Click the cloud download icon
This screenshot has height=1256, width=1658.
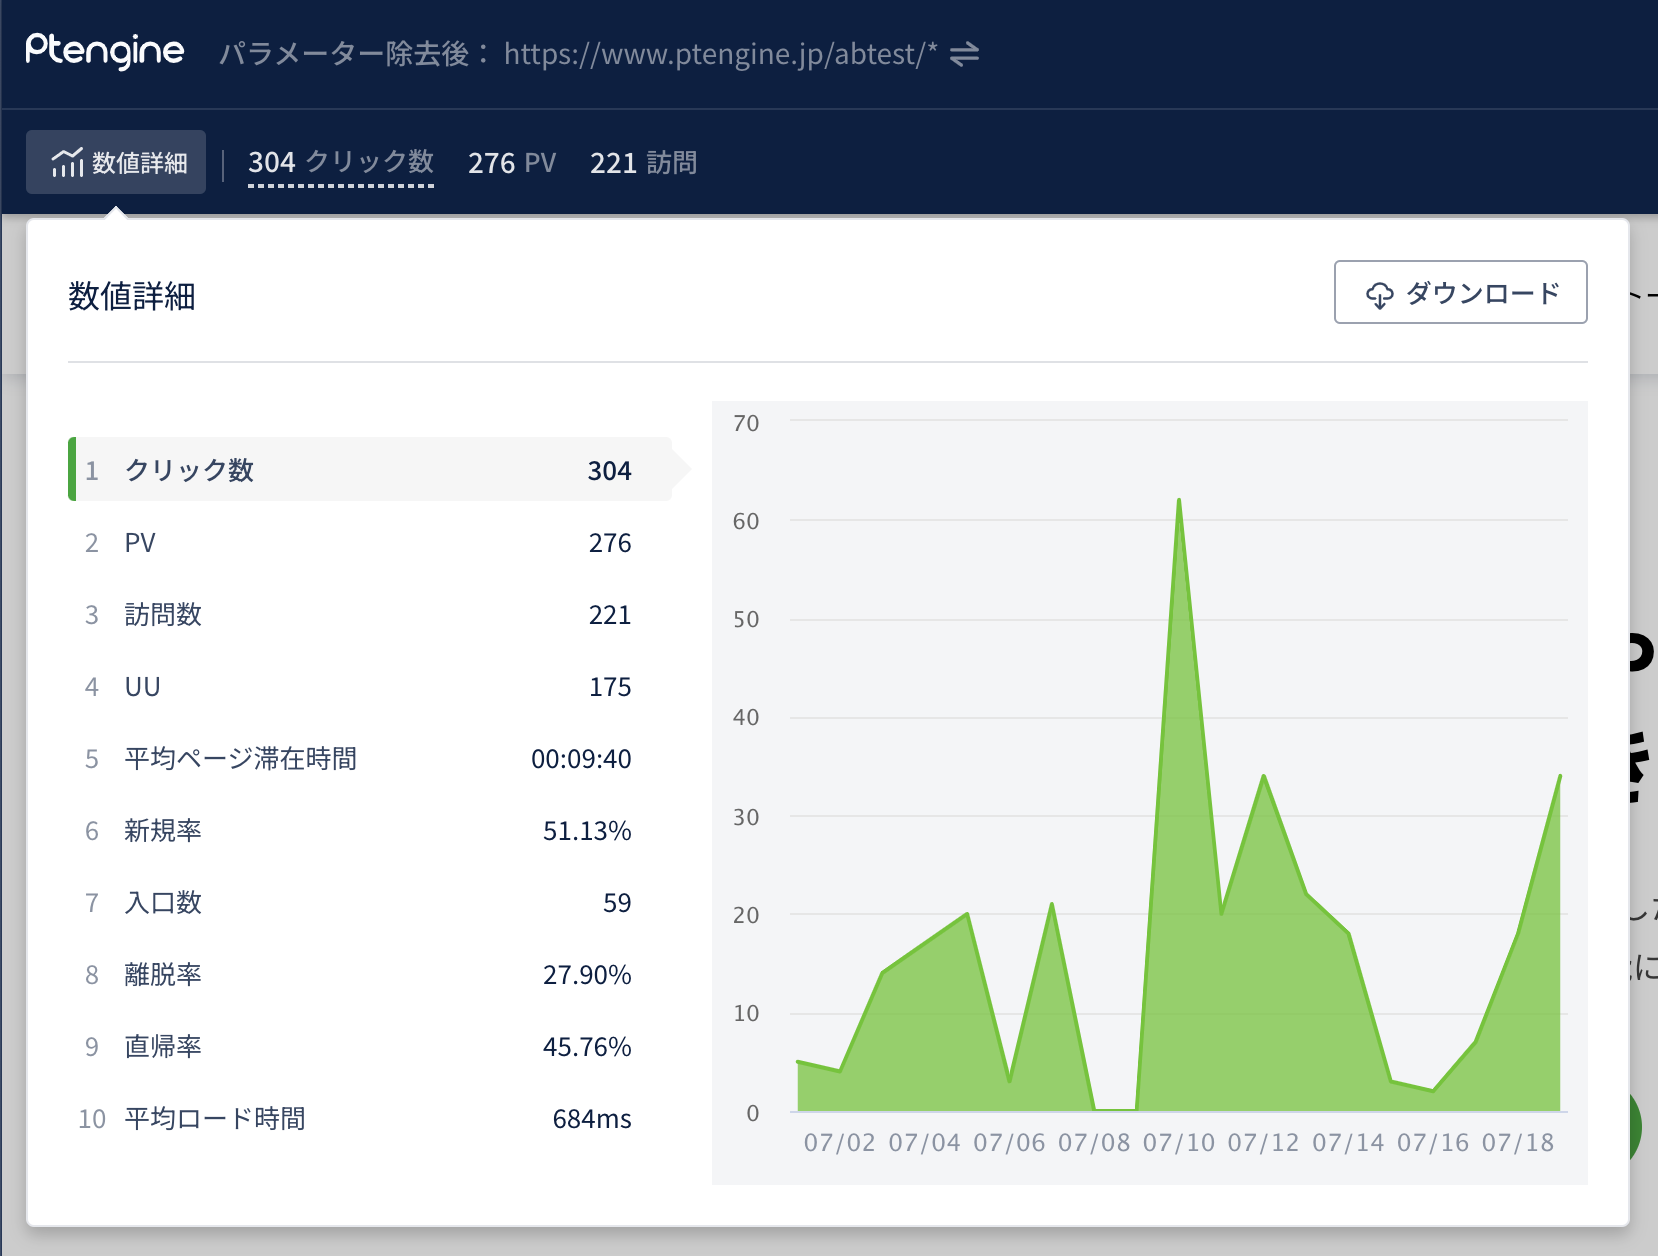pyautogui.click(x=1379, y=294)
